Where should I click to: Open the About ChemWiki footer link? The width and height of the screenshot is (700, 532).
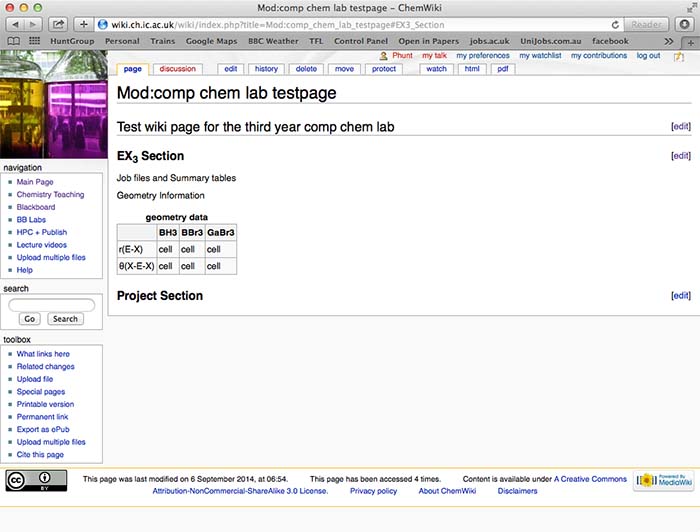tap(447, 491)
